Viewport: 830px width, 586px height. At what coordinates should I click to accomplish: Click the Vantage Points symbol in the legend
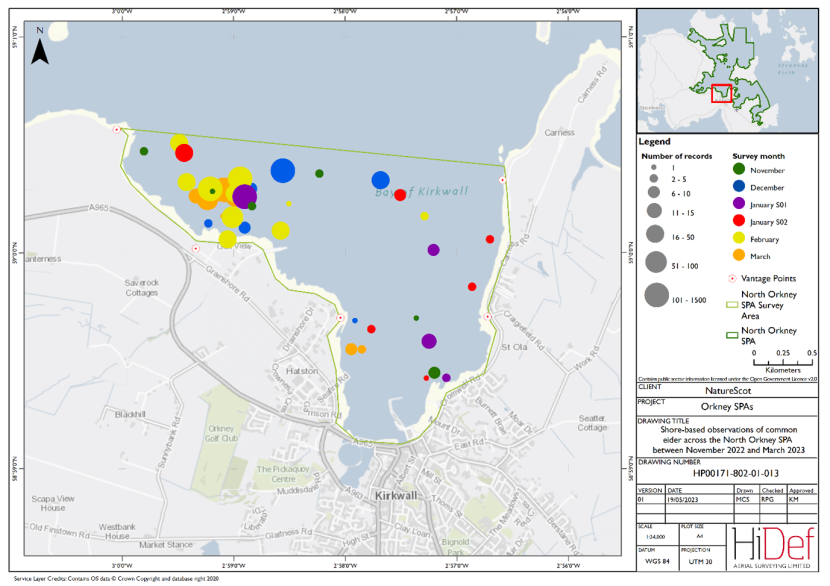coord(733,278)
